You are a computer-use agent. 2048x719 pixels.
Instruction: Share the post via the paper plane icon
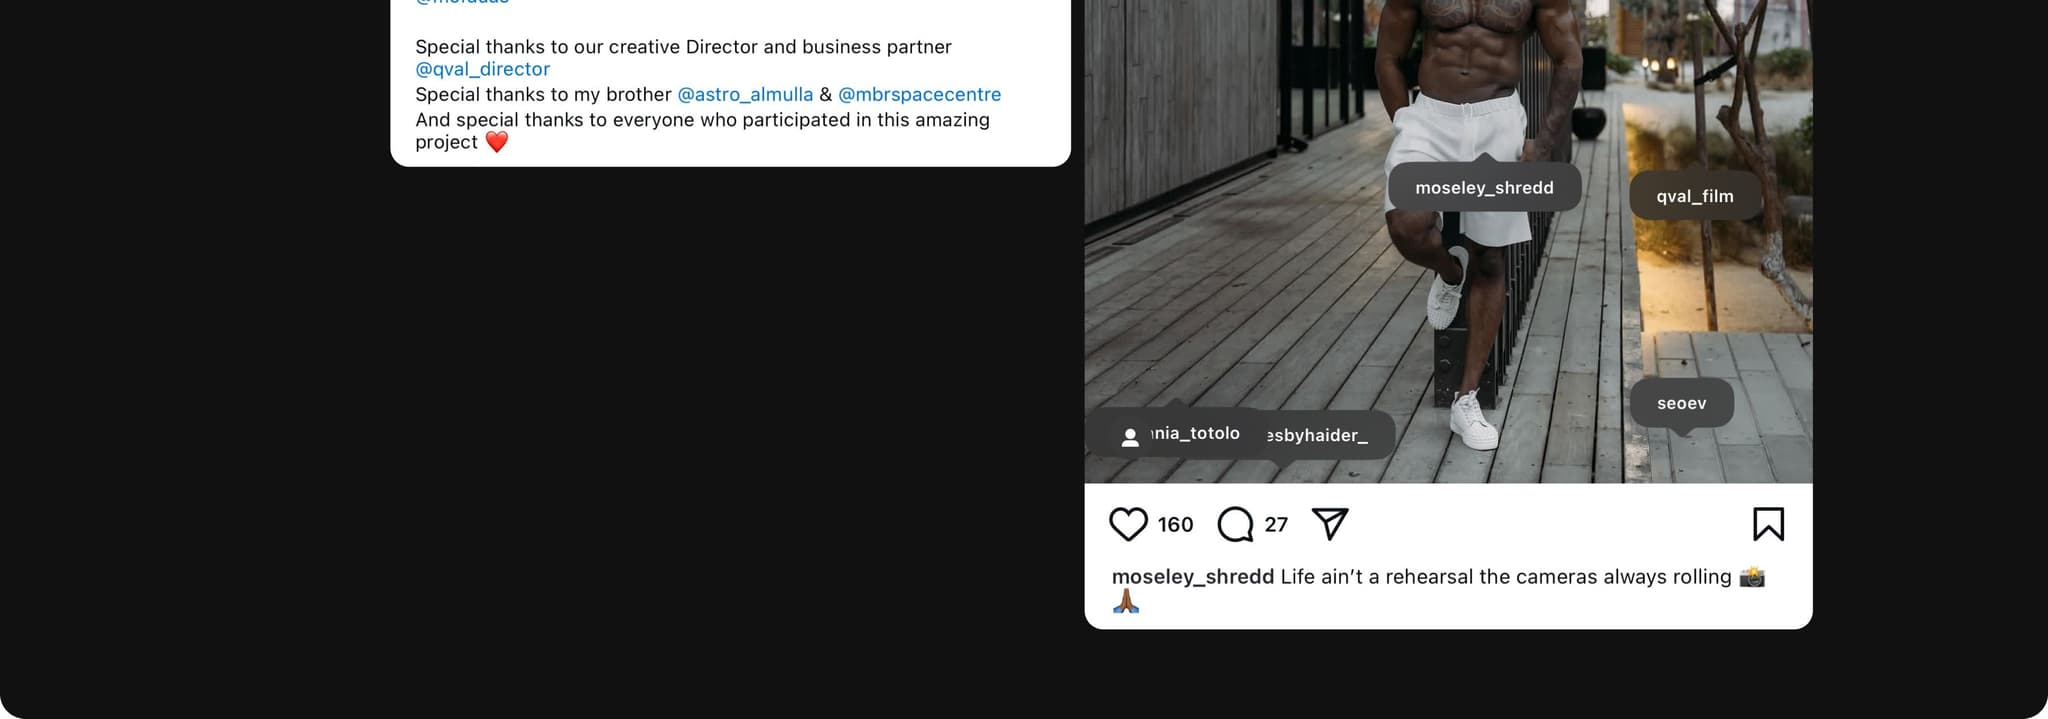coord(1330,524)
